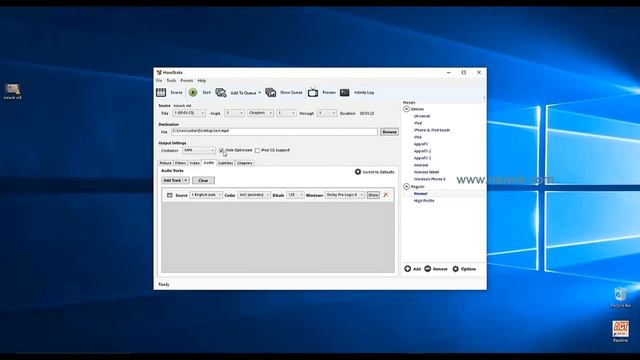Open the end chapter dropdown after 'through'

327,113
